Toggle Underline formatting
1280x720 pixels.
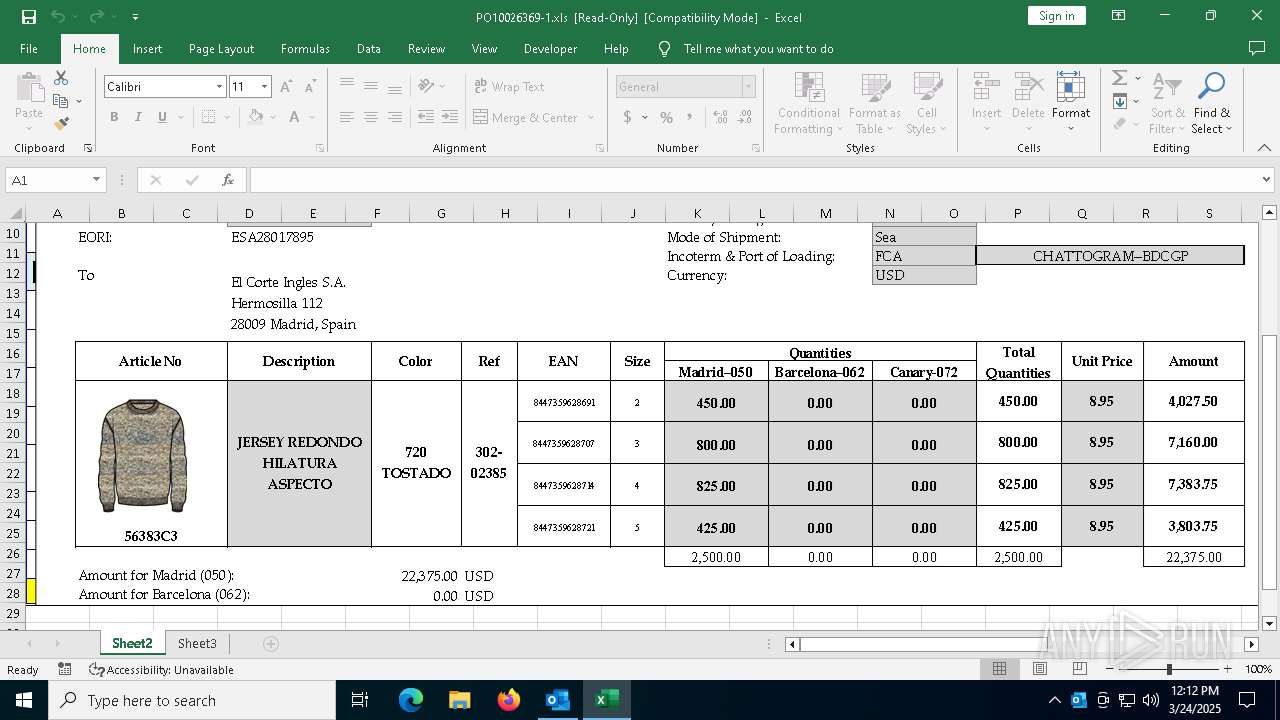(x=162, y=117)
